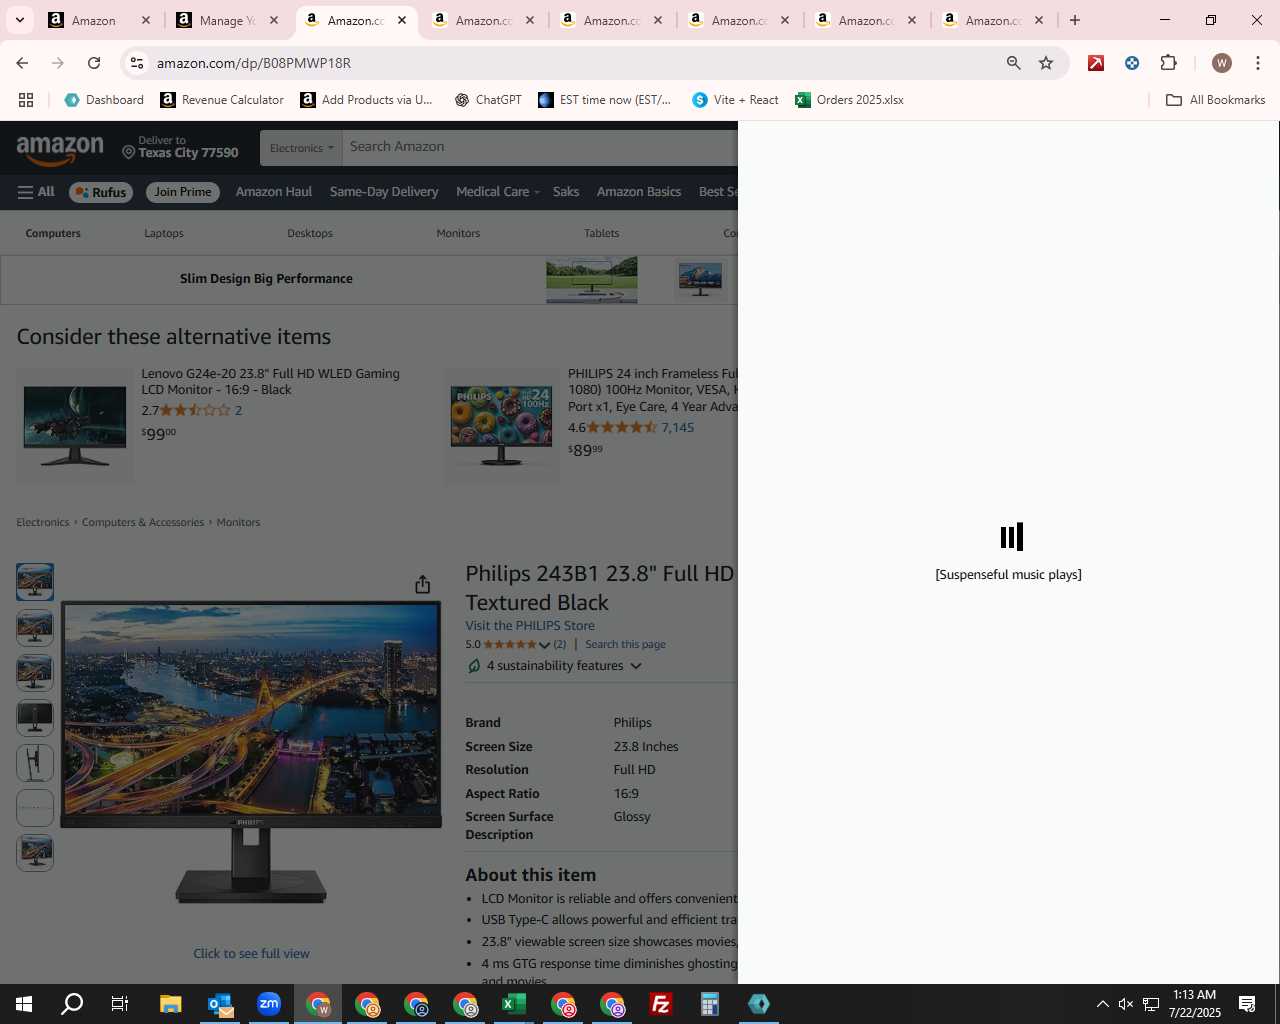1280x1024 pixels.
Task: Click the Search this page link
Action: tap(625, 645)
